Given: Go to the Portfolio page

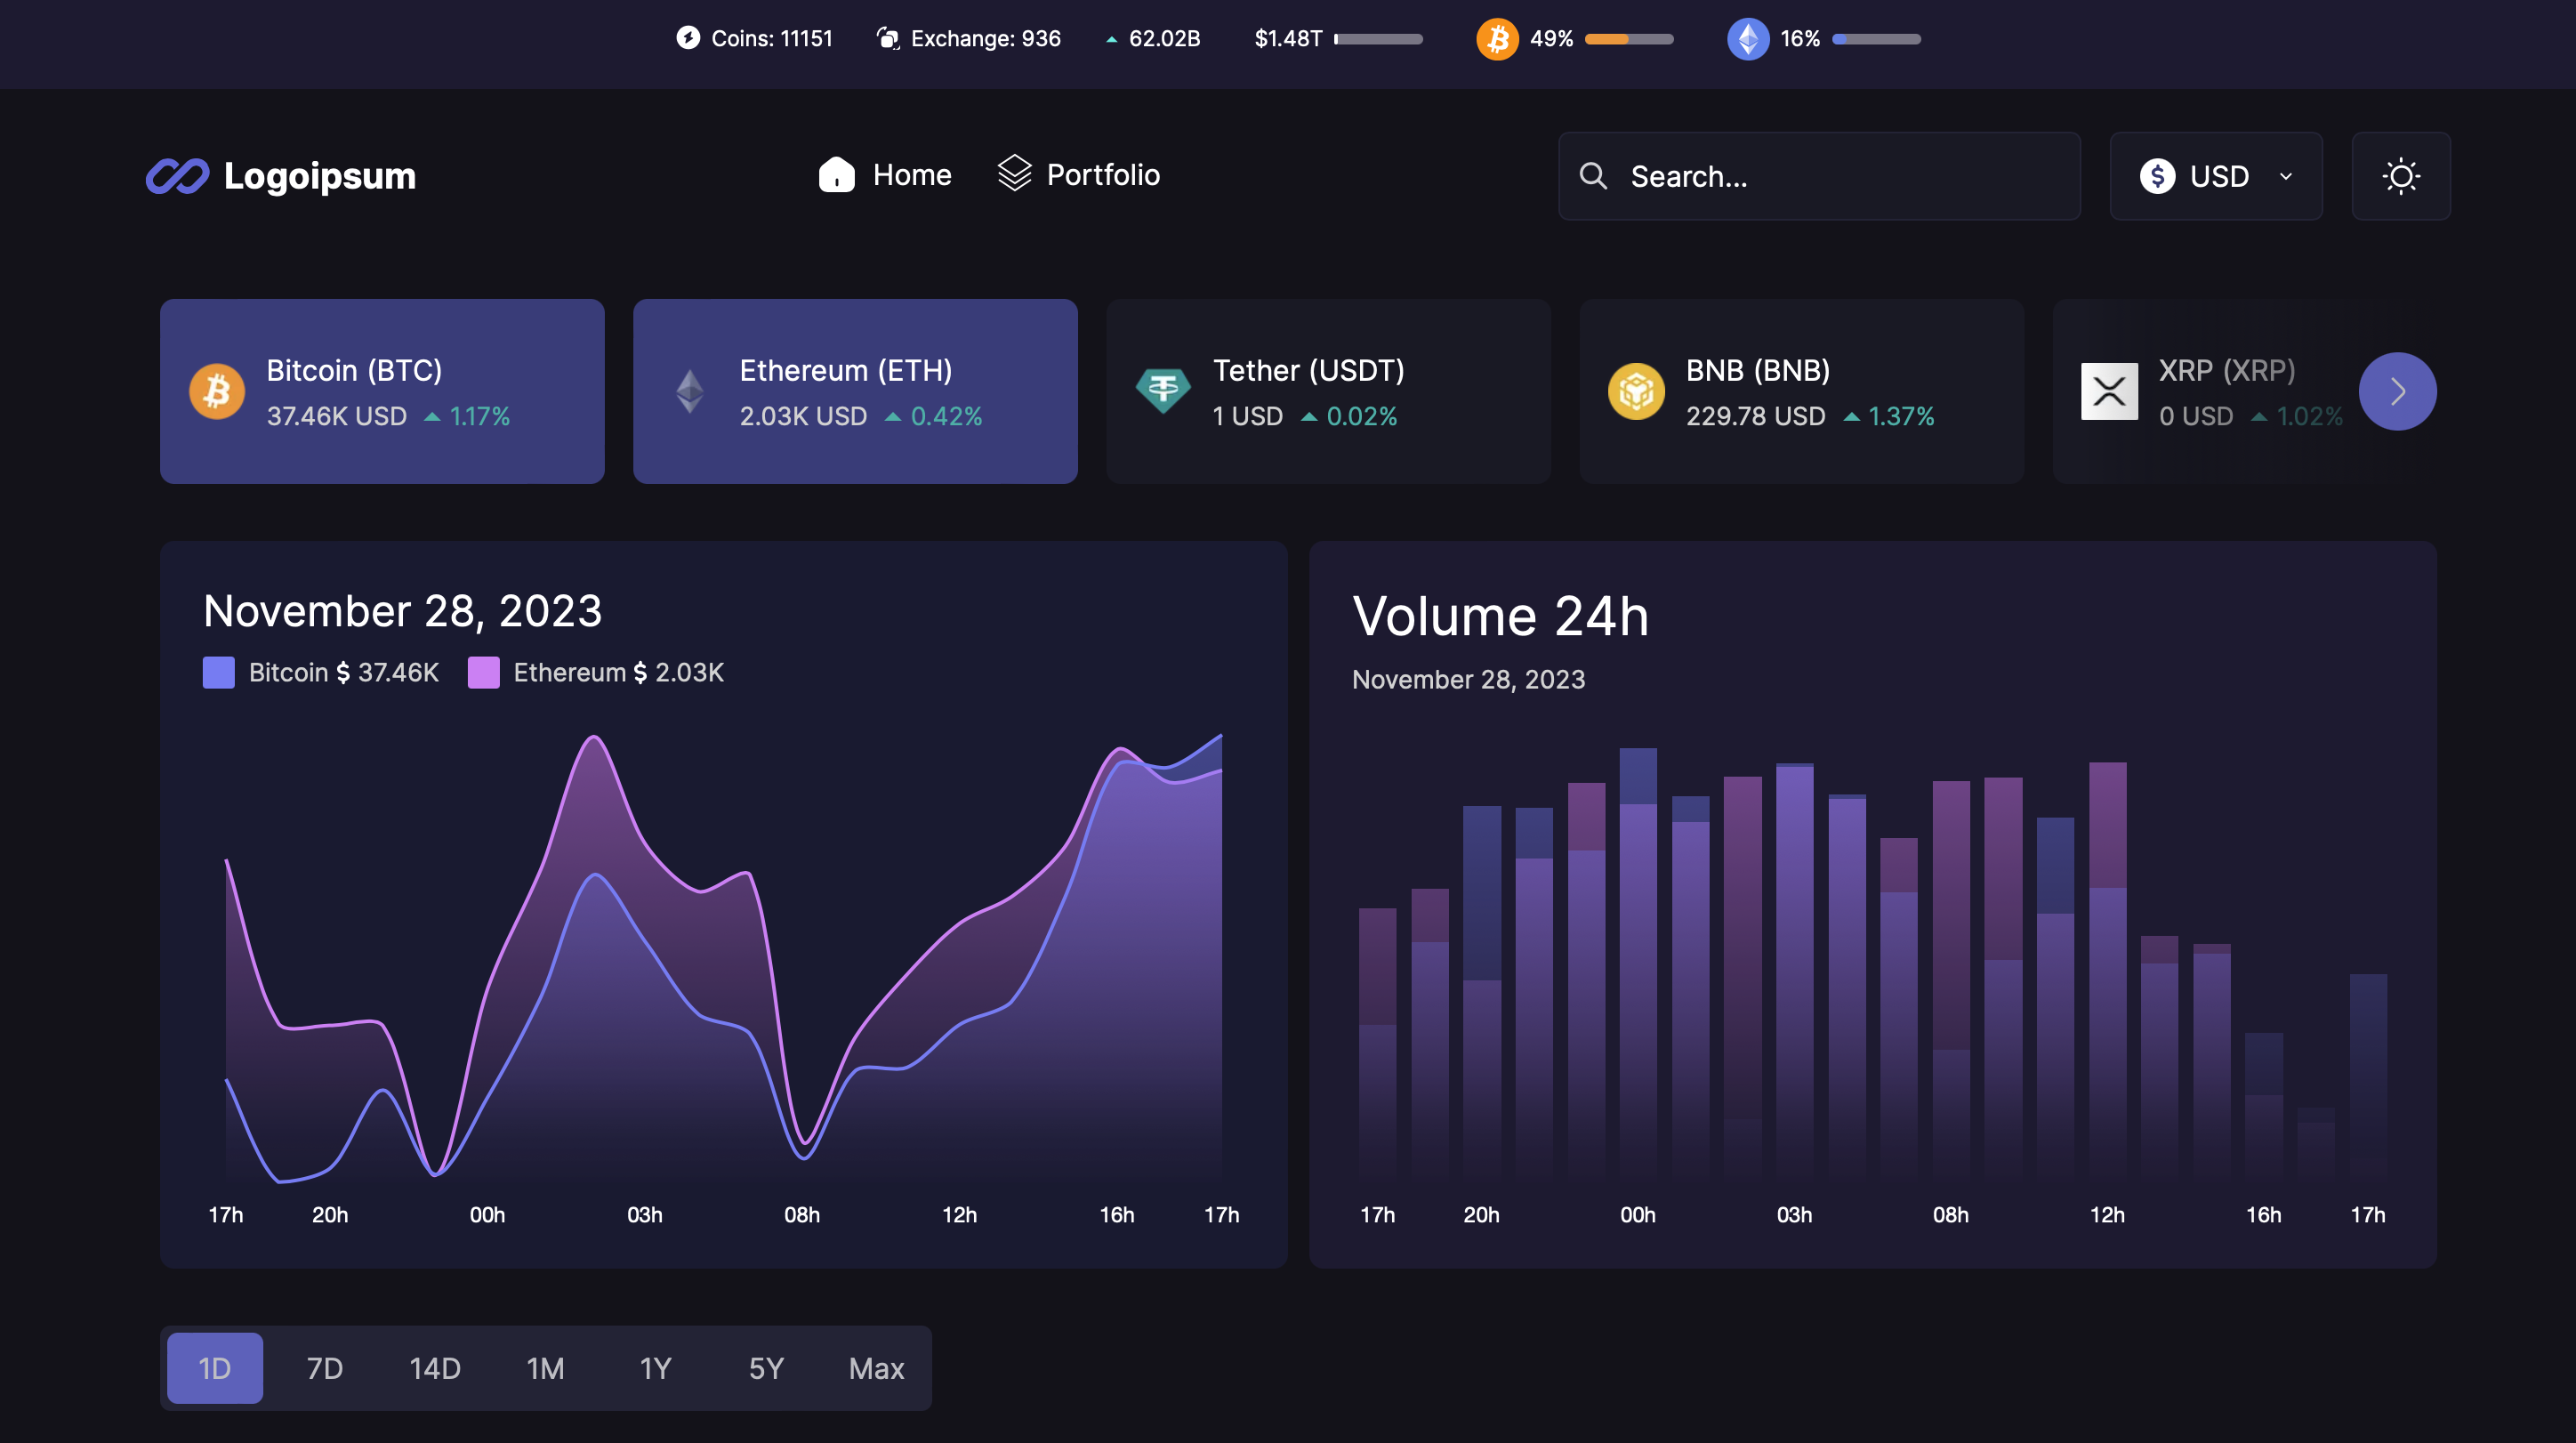Looking at the screenshot, I should [x=1079, y=174].
